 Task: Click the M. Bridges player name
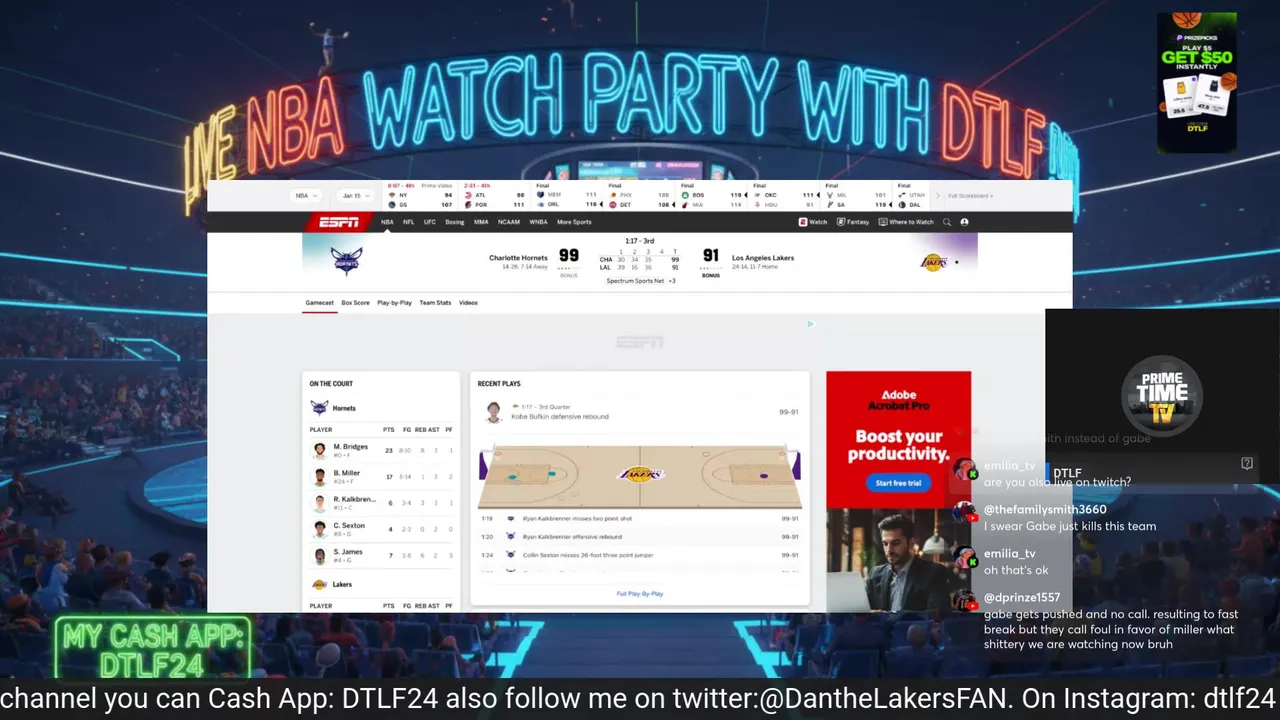[x=350, y=447]
